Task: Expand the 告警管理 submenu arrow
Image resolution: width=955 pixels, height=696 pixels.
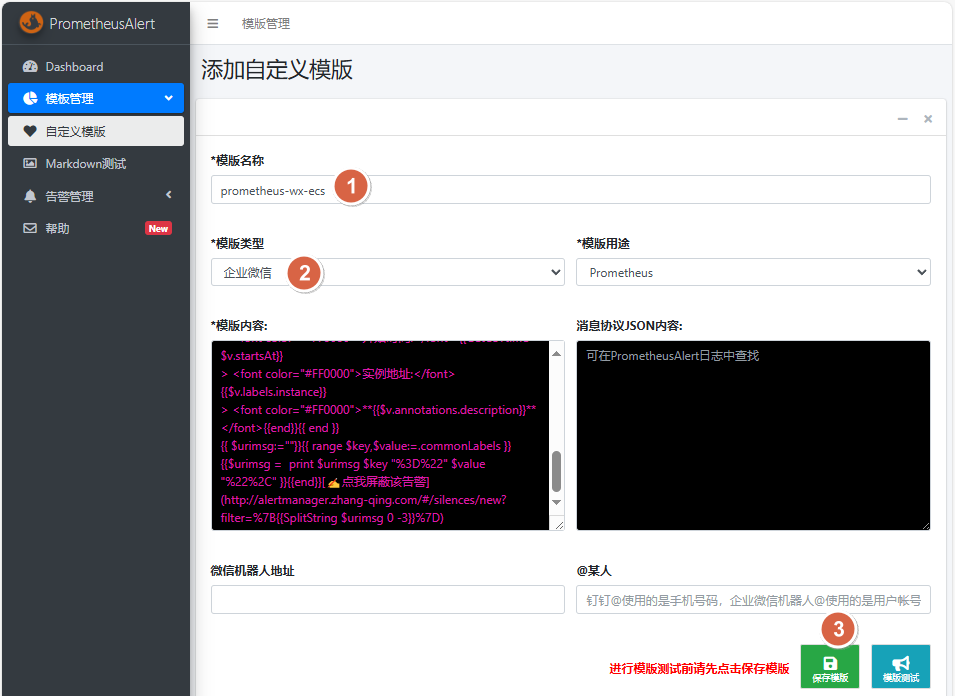Action: coord(169,195)
